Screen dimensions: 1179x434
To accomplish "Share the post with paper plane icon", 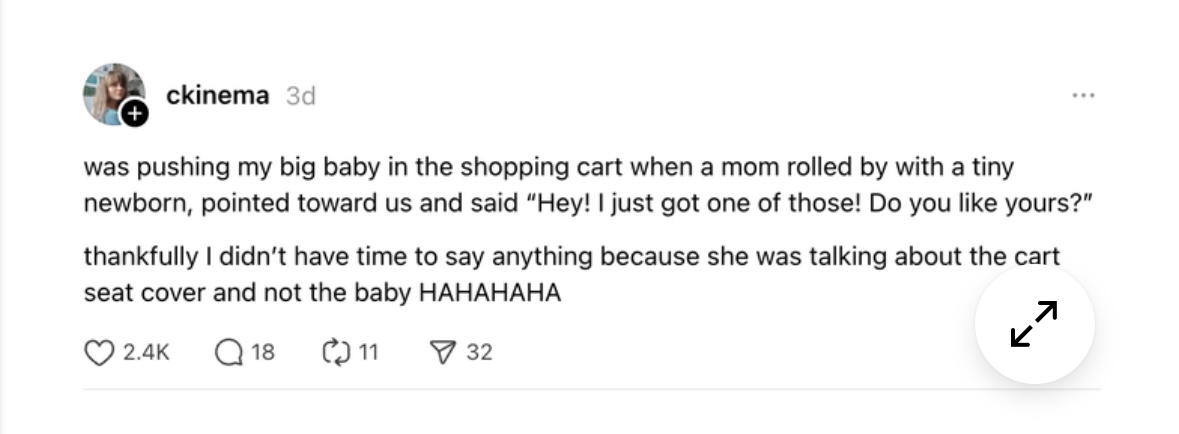I will tap(441, 352).
